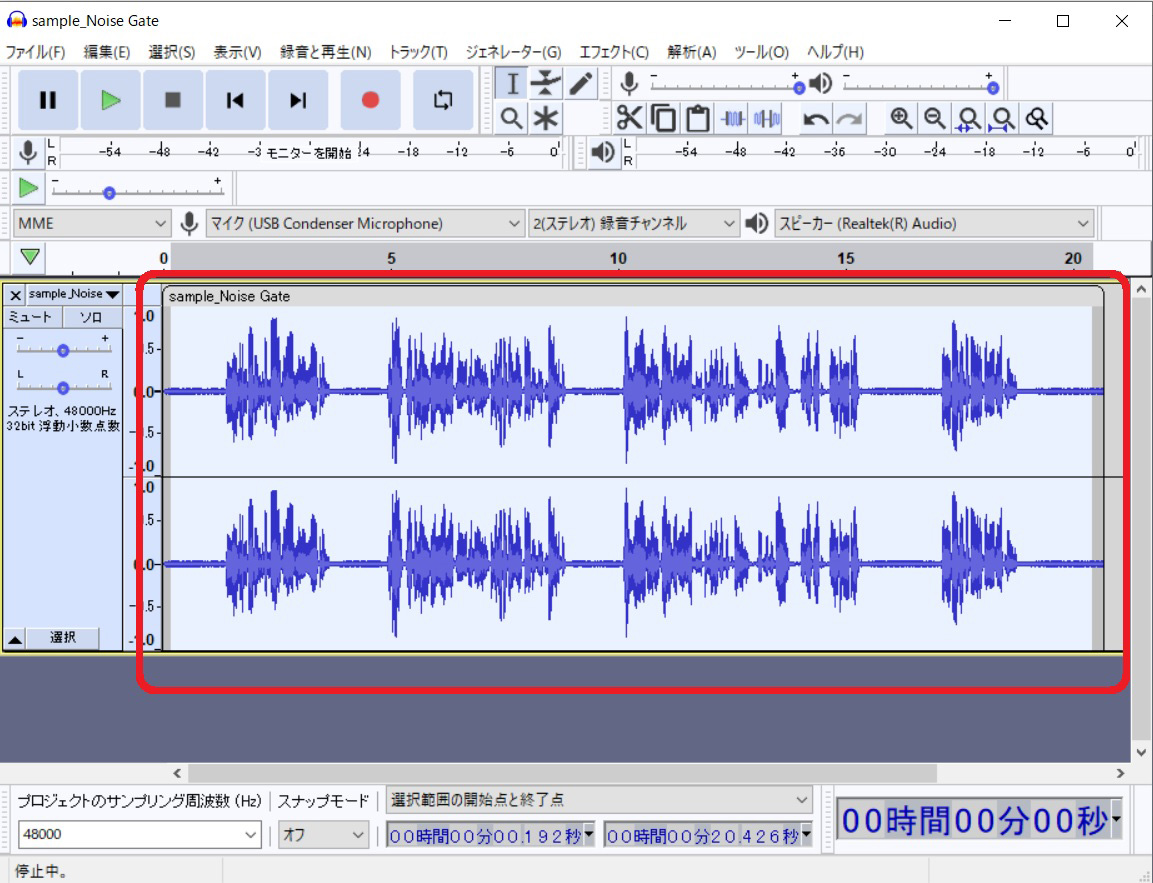Open the ファイル(F) menu
The width and height of the screenshot is (1153, 883).
[x=35, y=52]
